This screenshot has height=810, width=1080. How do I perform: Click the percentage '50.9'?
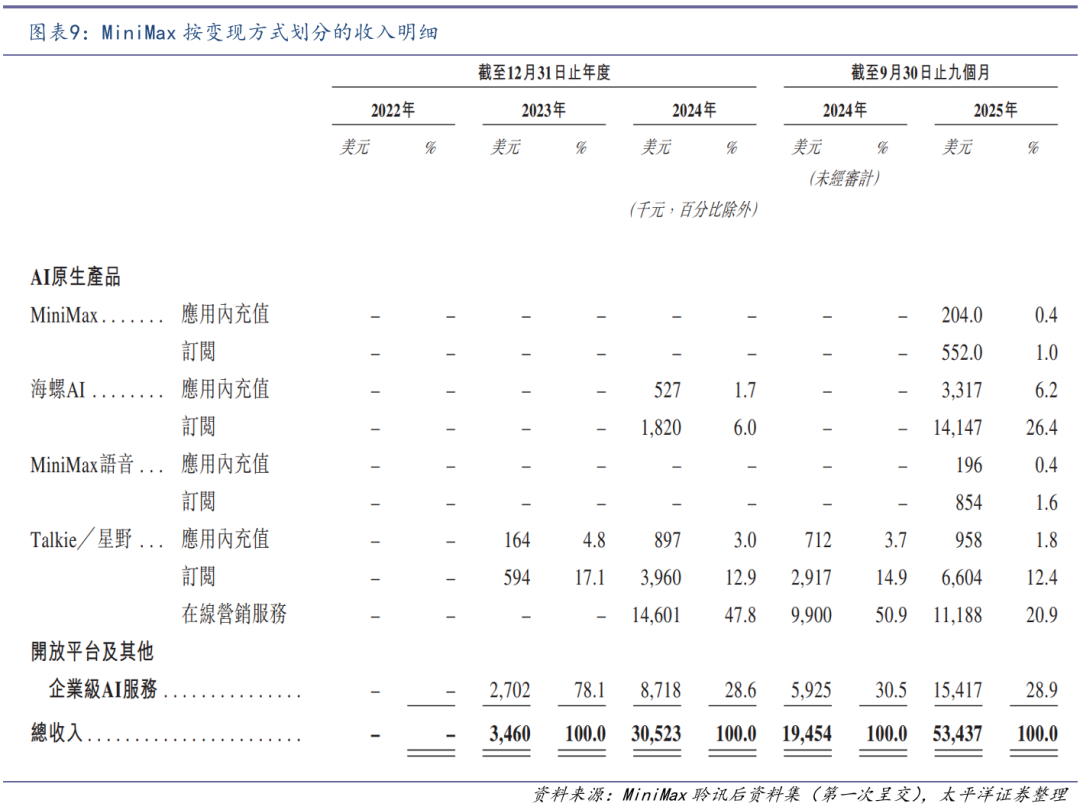coord(891,615)
